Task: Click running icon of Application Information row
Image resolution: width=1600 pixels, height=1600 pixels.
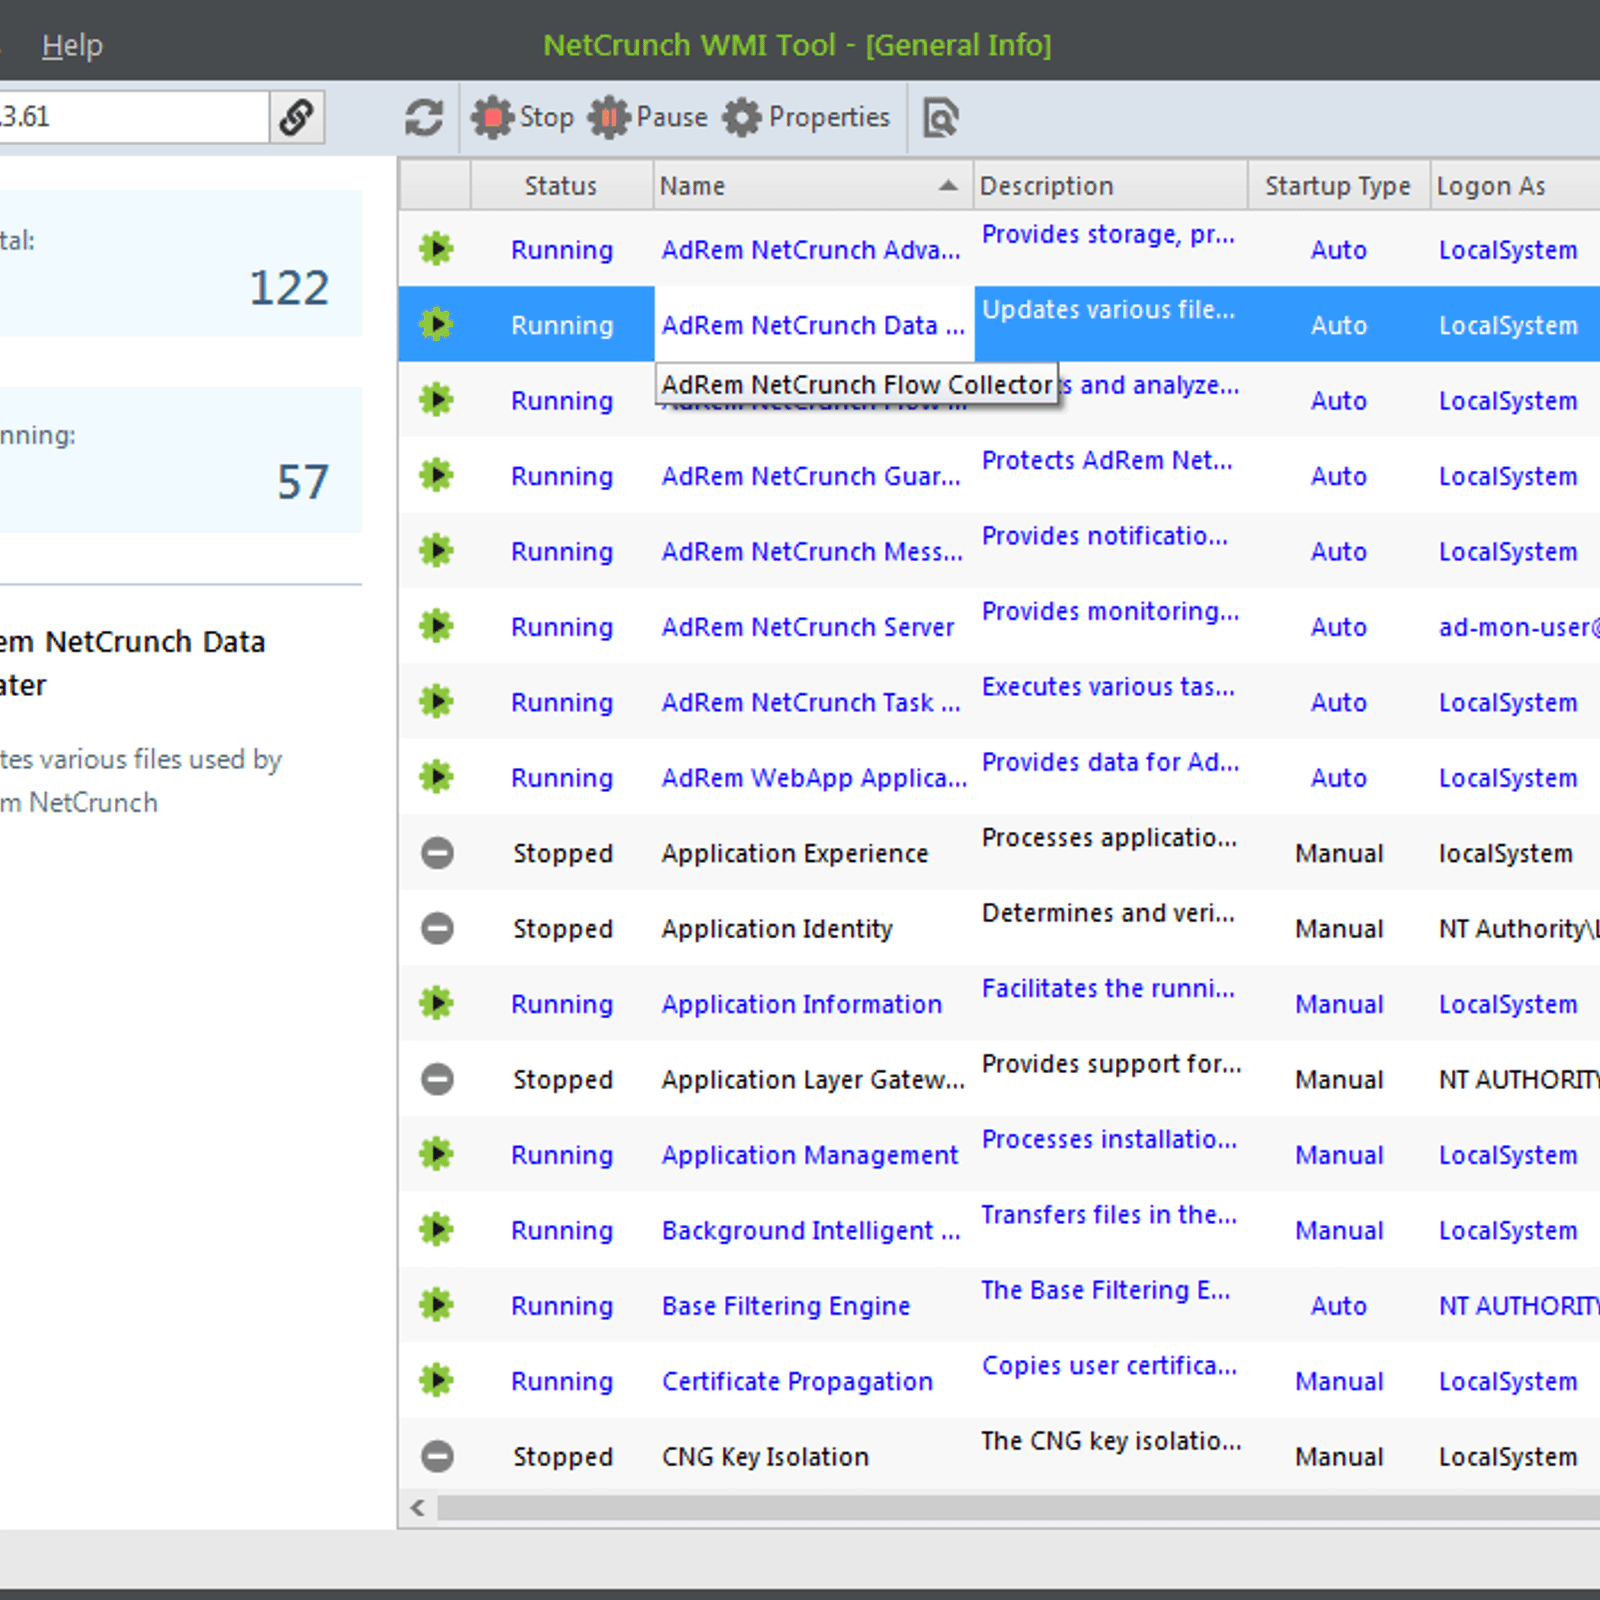Action: [436, 1002]
